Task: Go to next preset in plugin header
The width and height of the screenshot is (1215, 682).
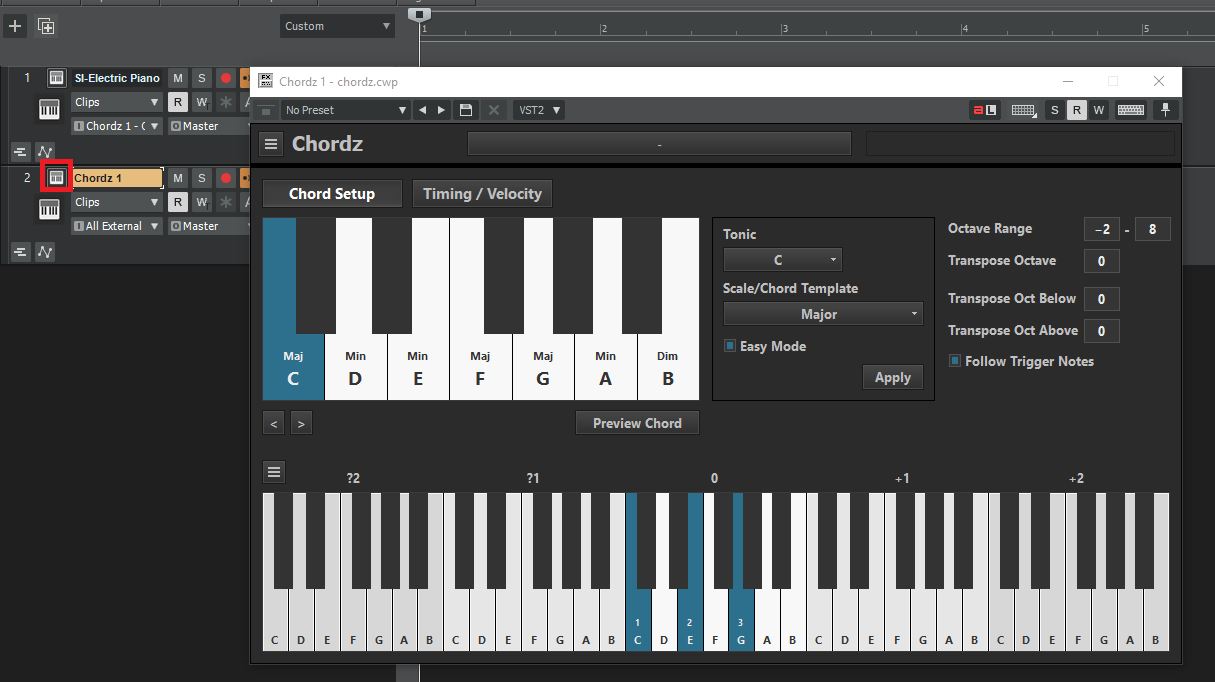Action: pos(441,110)
